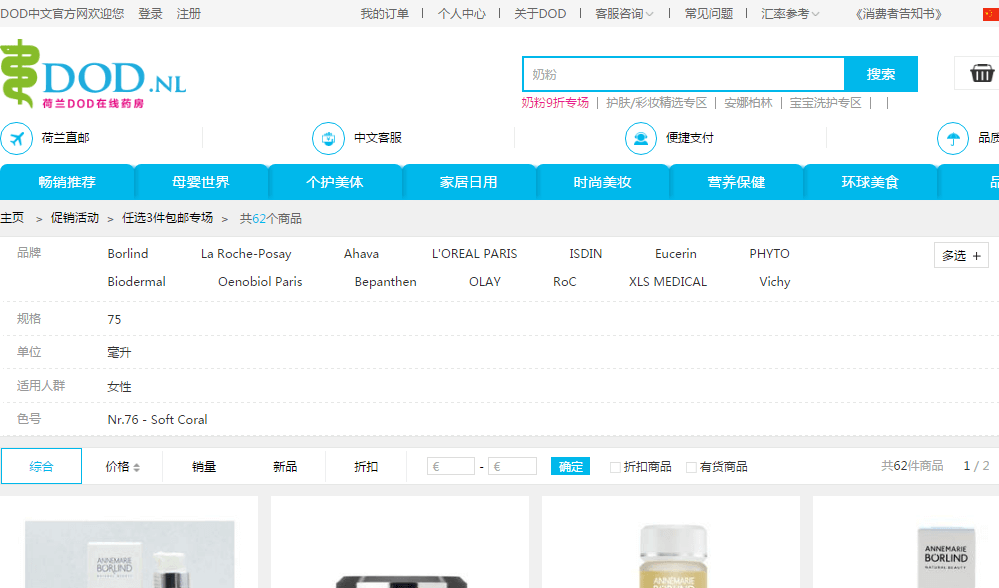Viewport: 999px width, 588px height.
Task: Open 《消费者告知书》 link
Action: 898,14
